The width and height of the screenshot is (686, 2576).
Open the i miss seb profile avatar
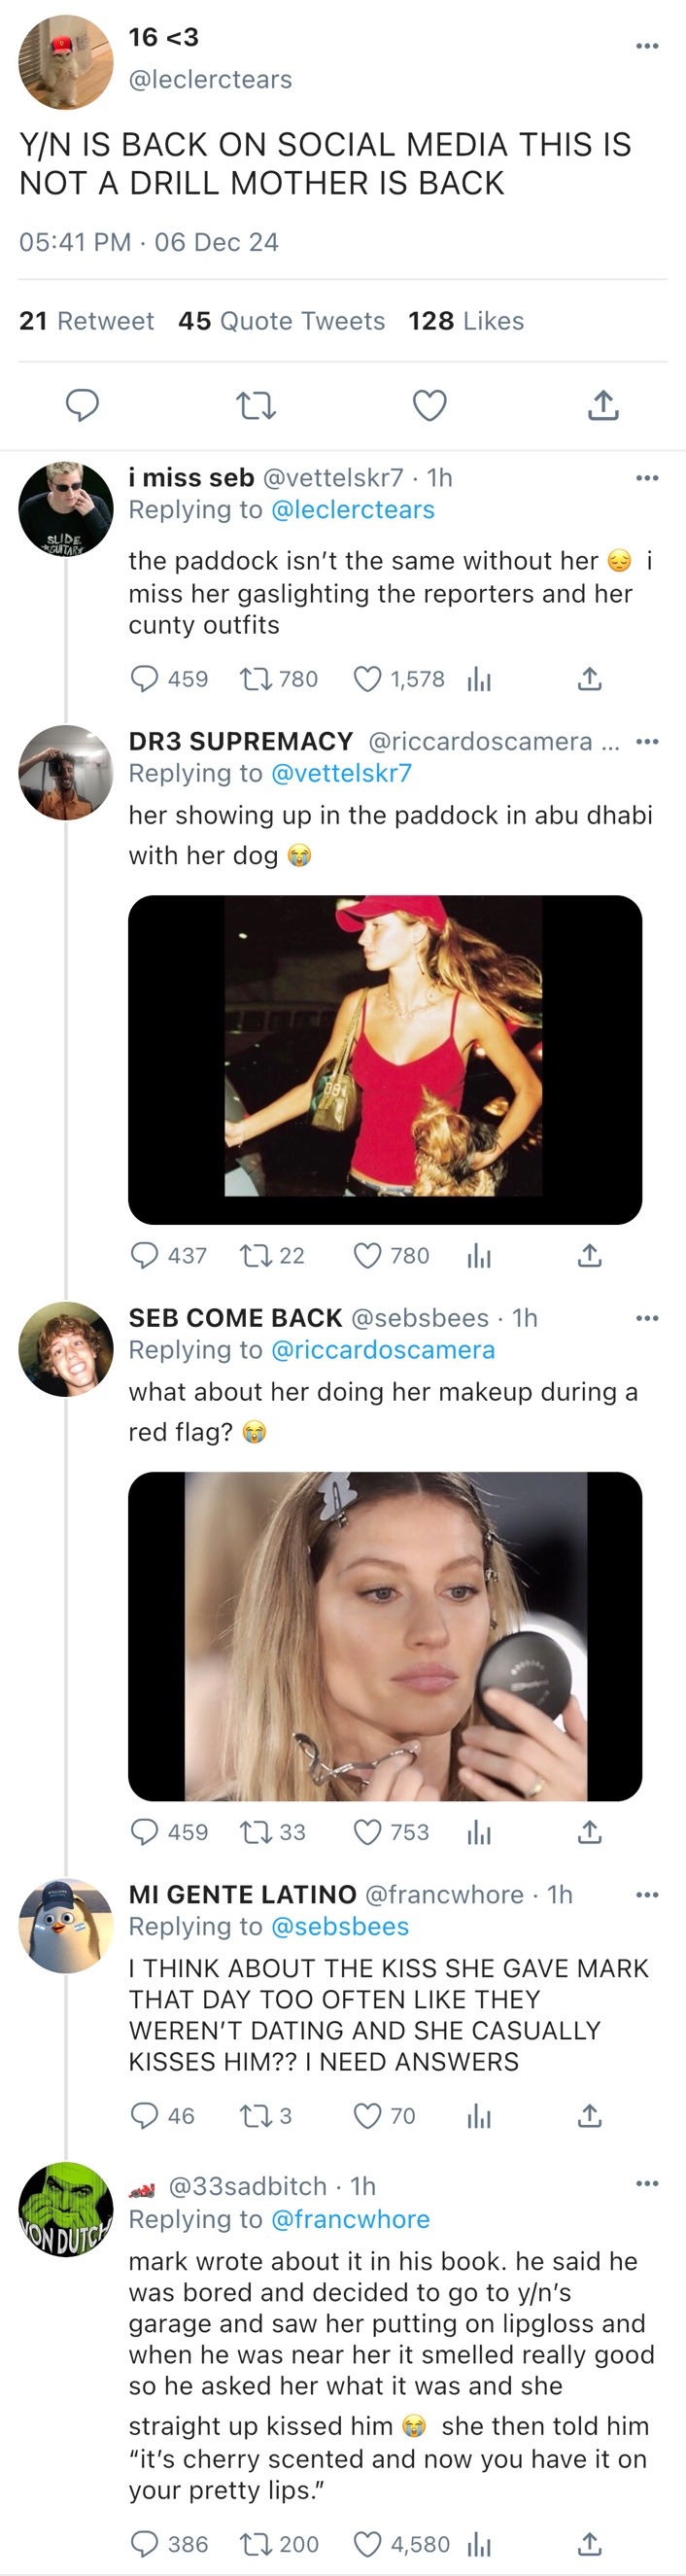[x=66, y=509]
